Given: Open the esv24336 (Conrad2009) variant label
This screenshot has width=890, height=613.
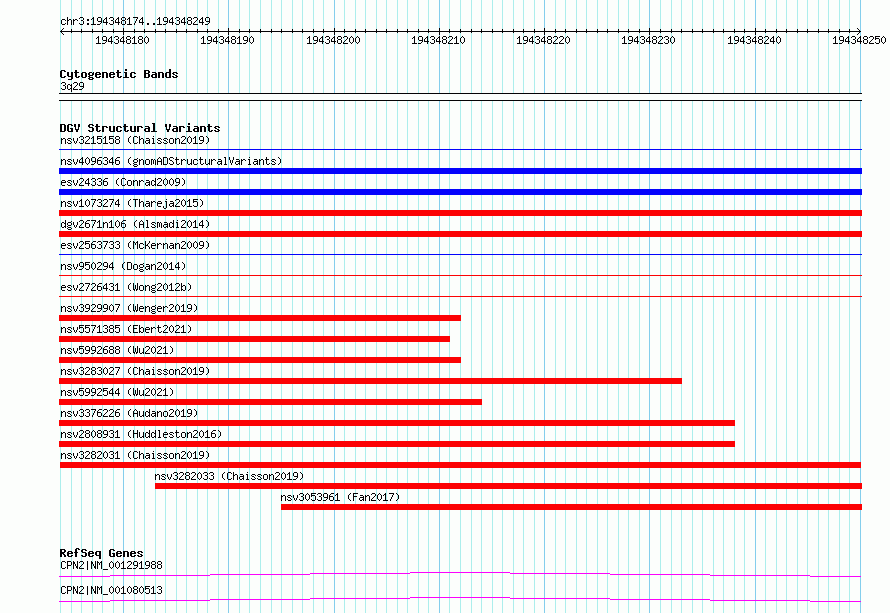Looking at the screenshot, I should click(x=123, y=182).
